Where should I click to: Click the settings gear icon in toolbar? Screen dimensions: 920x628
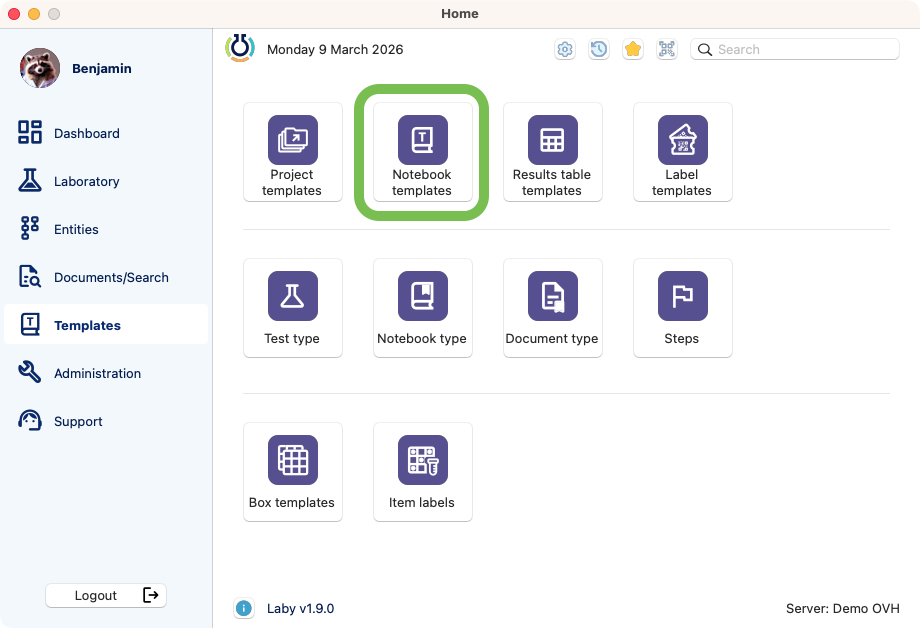pos(565,49)
